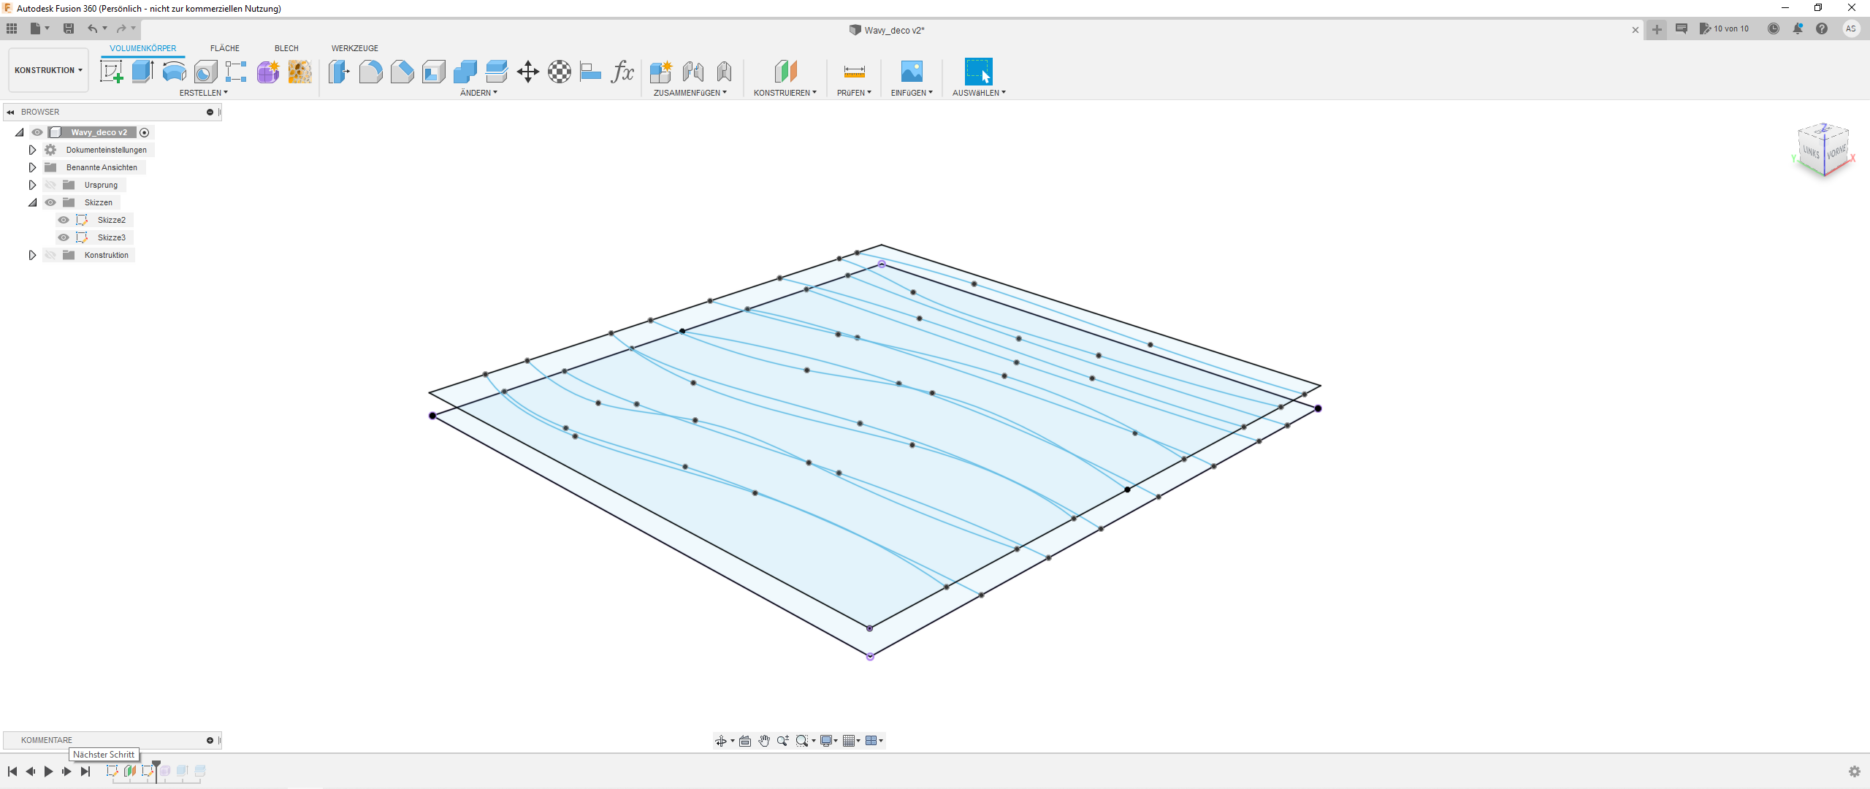The height and width of the screenshot is (789, 1870).
Task: Show the Ursprung folder via eye icon
Action: click(50, 185)
